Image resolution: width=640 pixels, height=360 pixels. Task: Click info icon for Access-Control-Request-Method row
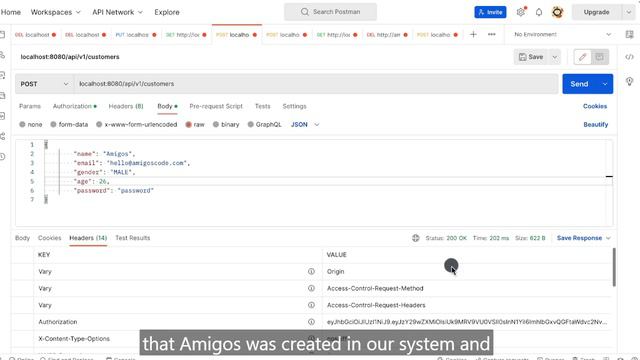click(x=311, y=288)
